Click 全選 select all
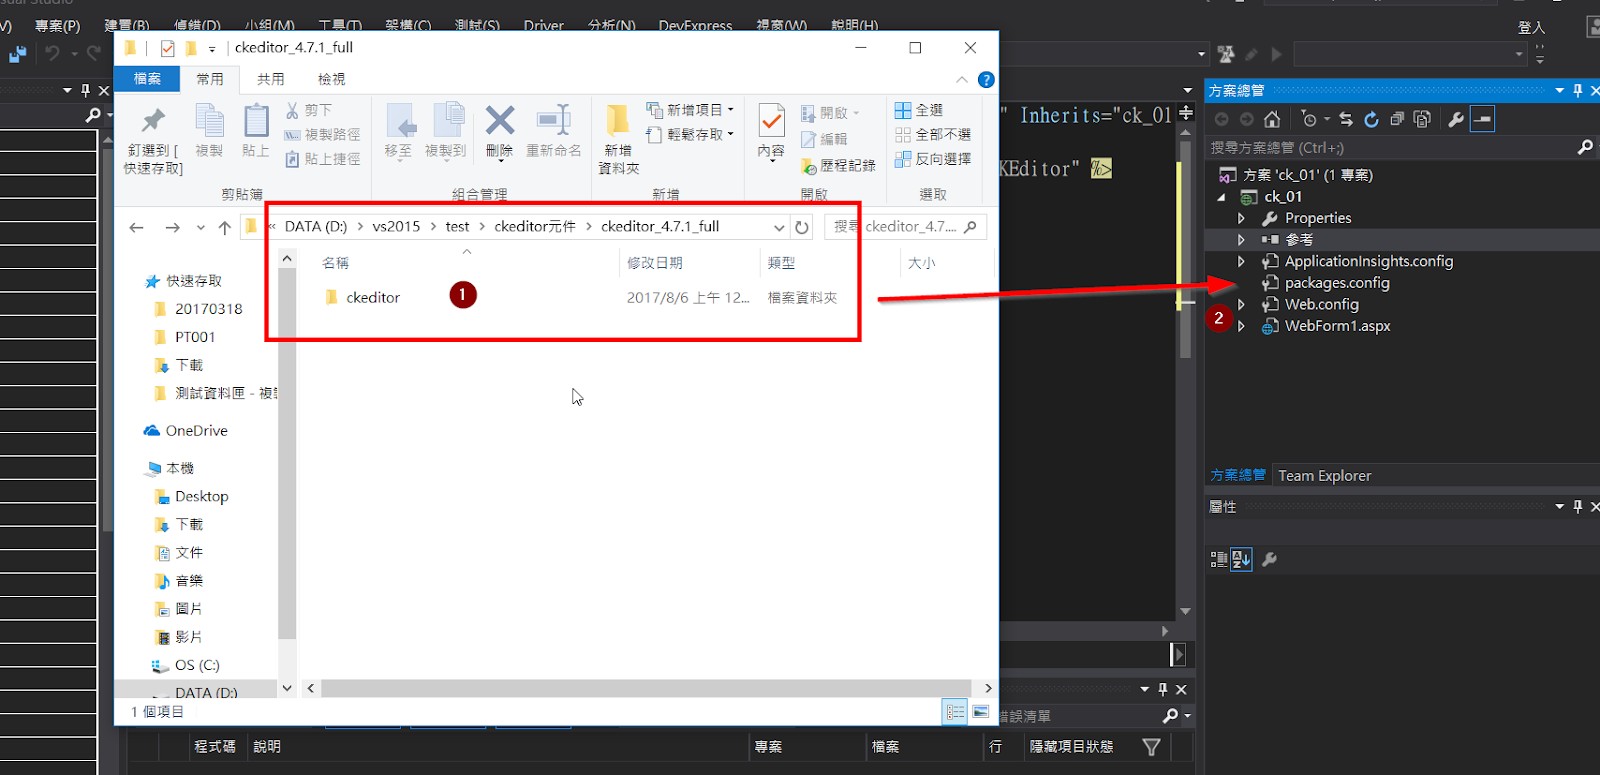This screenshot has width=1600, height=775. pyautogui.click(x=919, y=110)
